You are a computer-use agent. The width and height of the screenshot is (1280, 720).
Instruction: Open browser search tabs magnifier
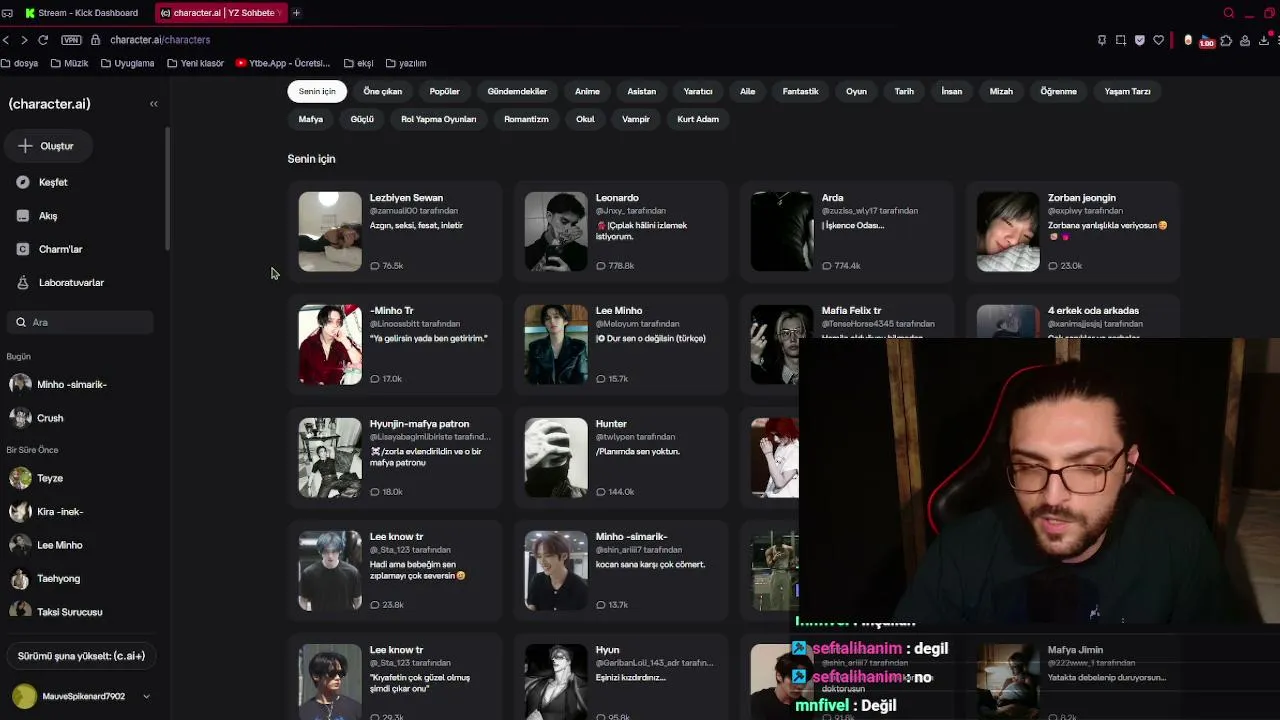tap(1229, 13)
